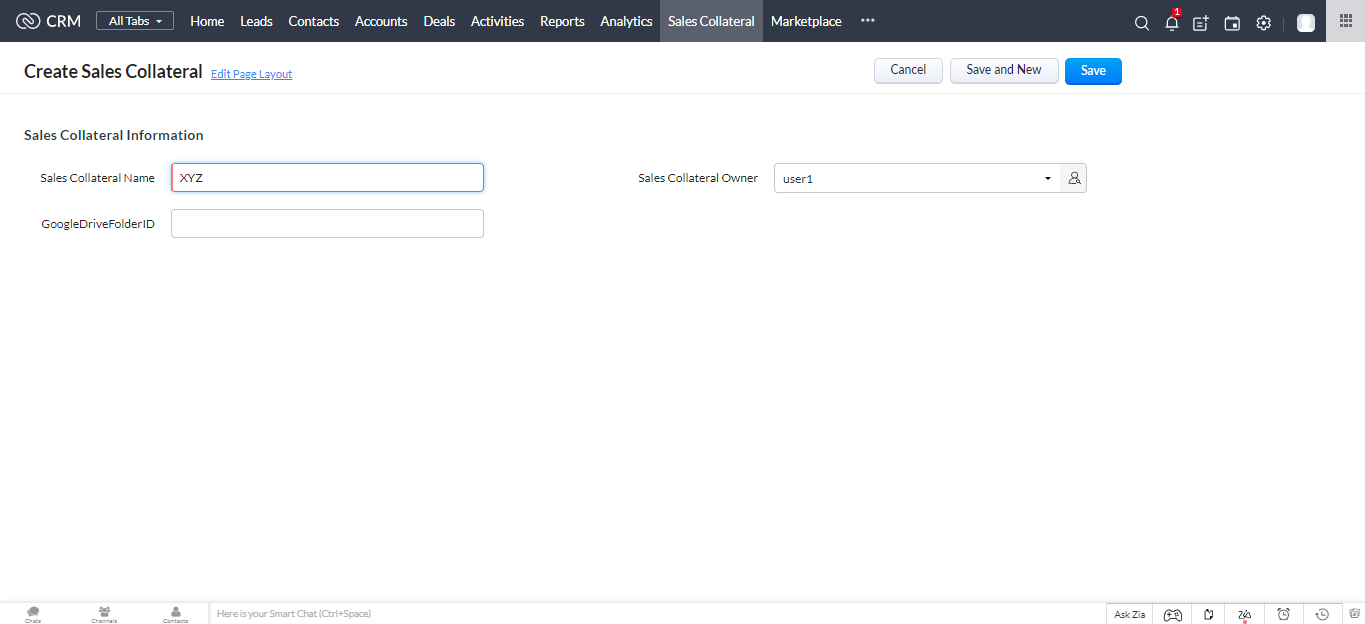This screenshot has height=624, width=1365.
Task: Go to the Analytics tab
Action: point(626,21)
